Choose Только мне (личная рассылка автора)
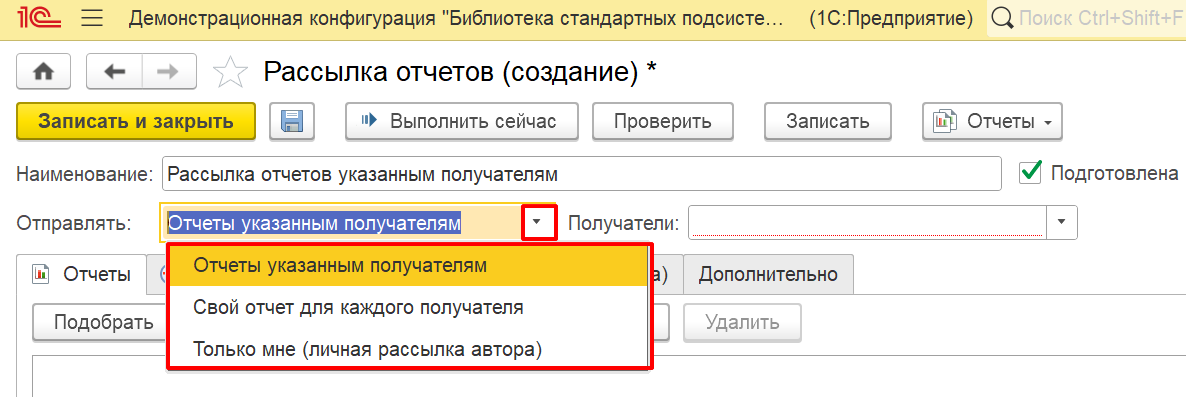 [408, 349]
